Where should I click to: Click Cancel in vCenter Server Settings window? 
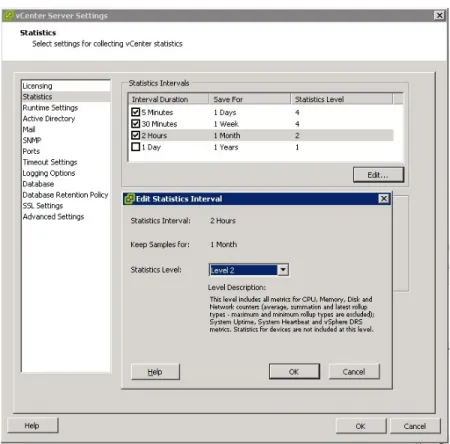coord(415,426)
